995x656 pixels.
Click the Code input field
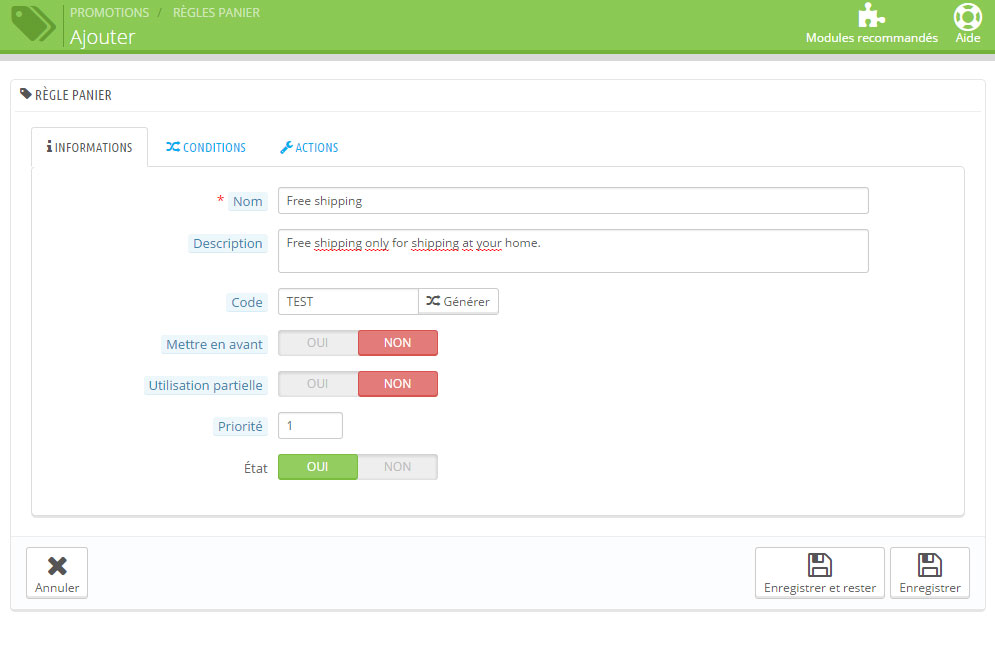(x=348, y=301)
